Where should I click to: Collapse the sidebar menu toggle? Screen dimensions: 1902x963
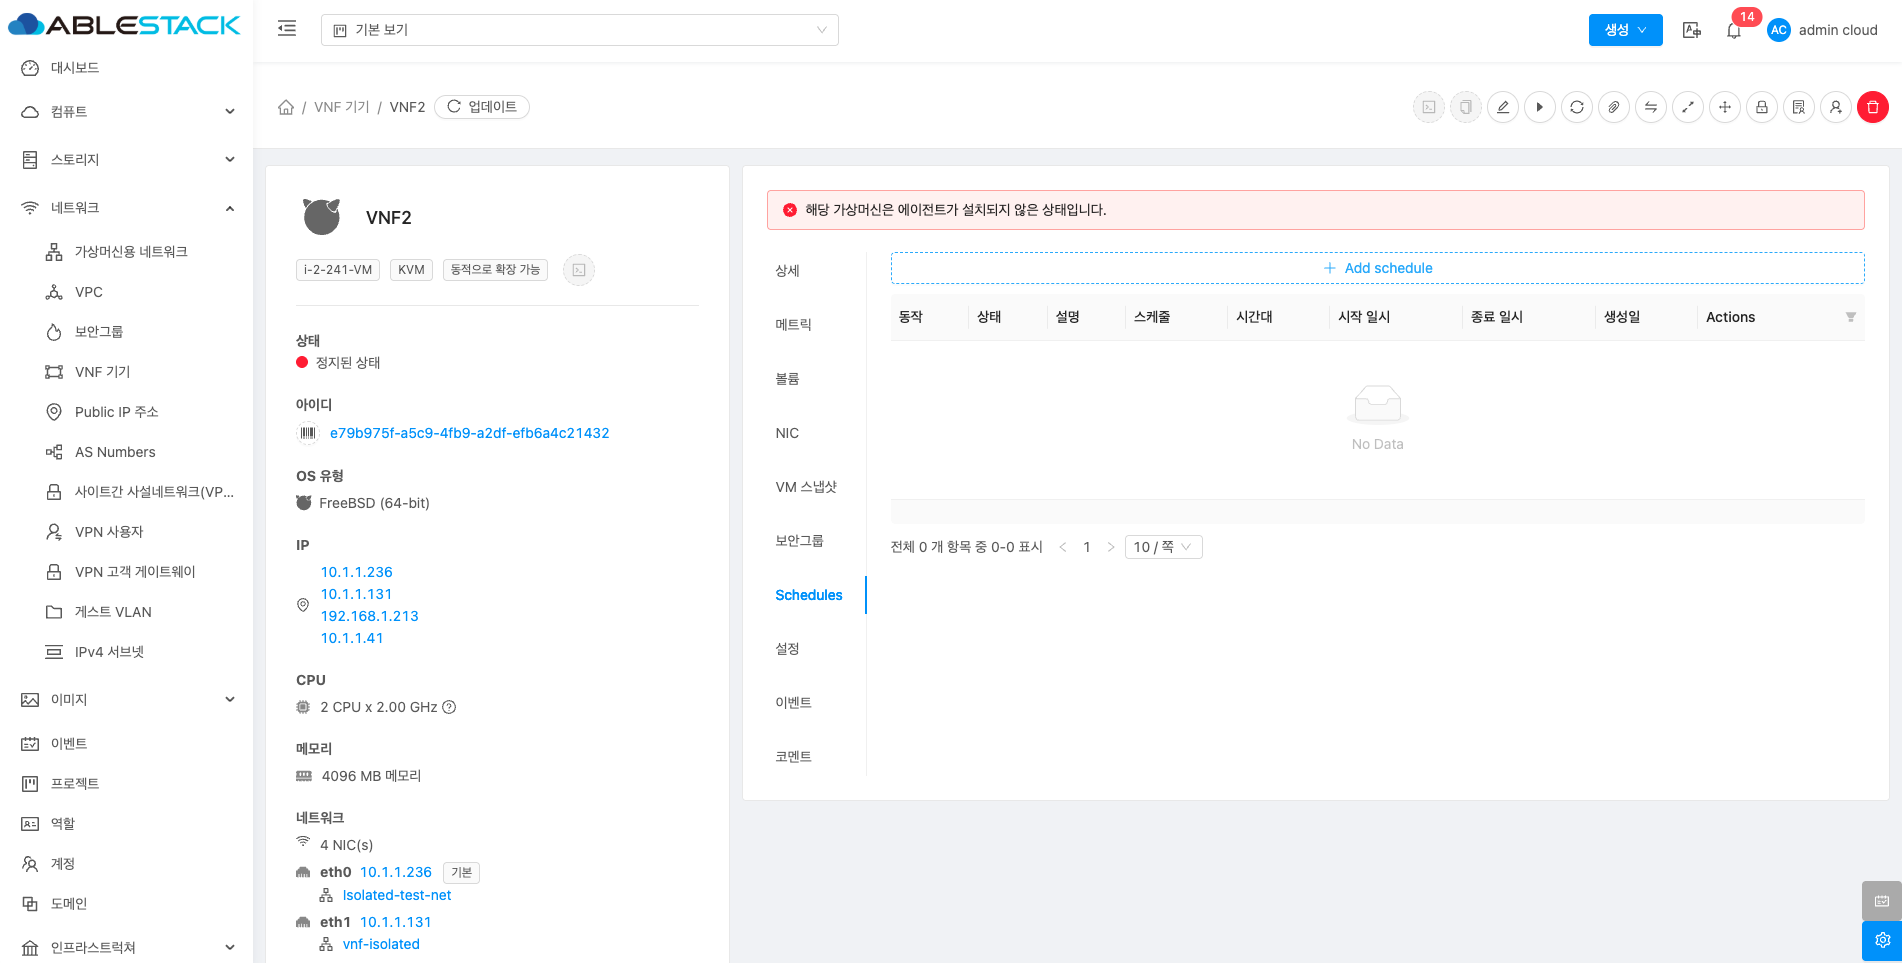click(x=287, y=29)
